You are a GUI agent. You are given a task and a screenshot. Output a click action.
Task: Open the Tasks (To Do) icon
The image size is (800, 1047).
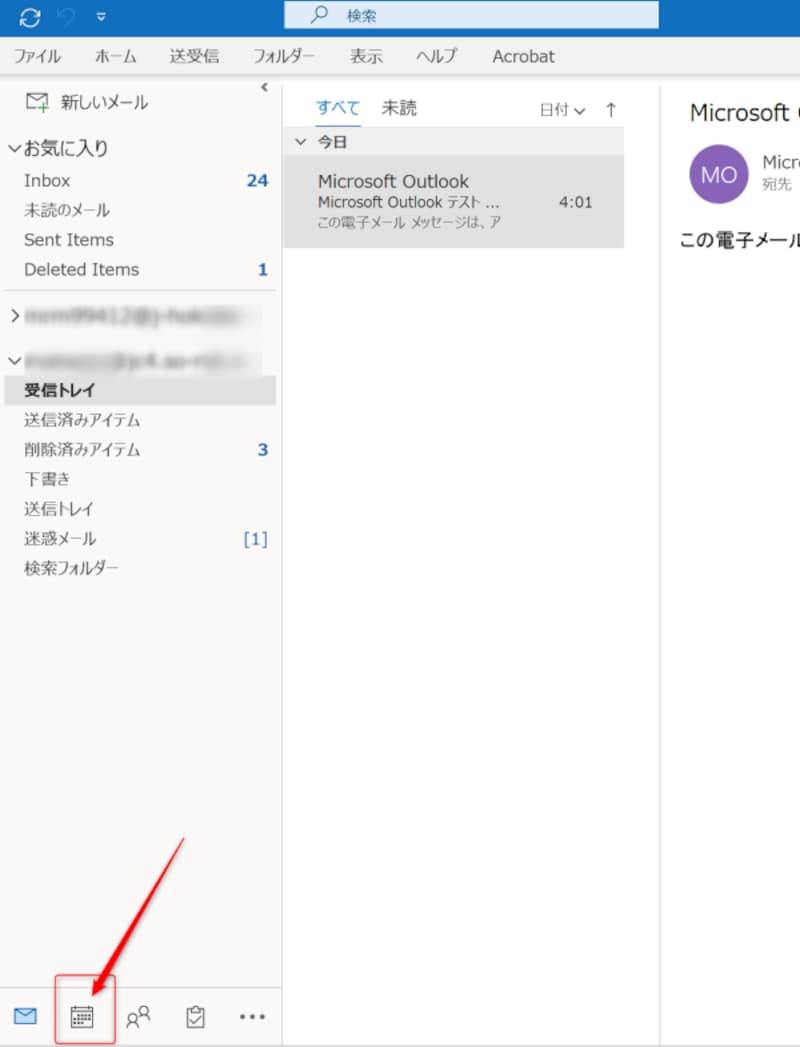[195, 1015]
